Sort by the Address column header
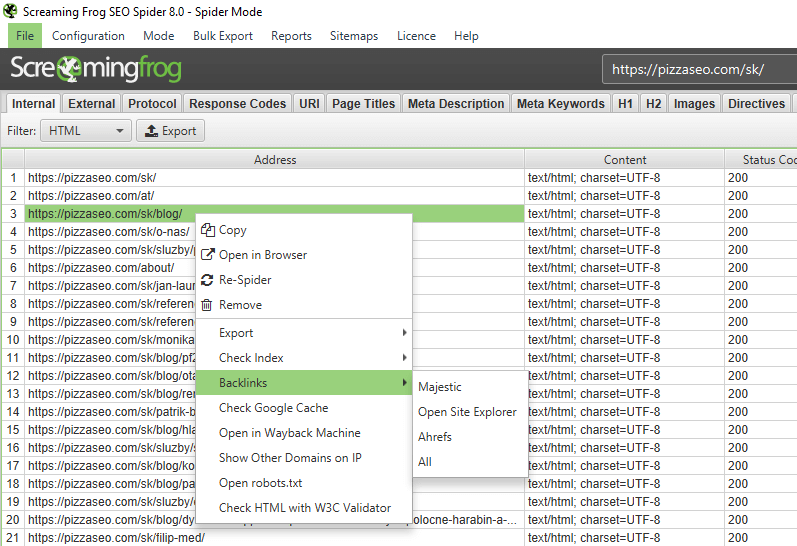797x546 pixels. [x=274, y=160]
